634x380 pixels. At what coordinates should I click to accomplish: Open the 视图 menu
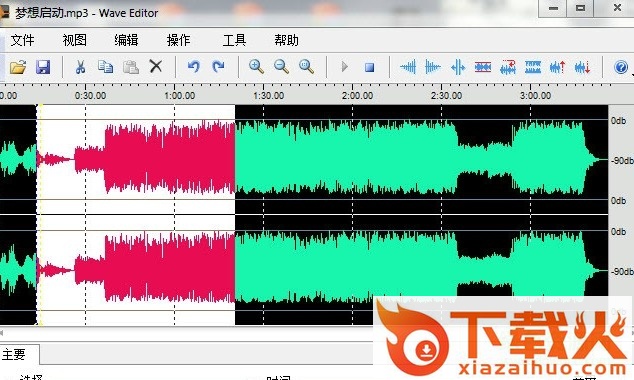[x=74, y=40]
